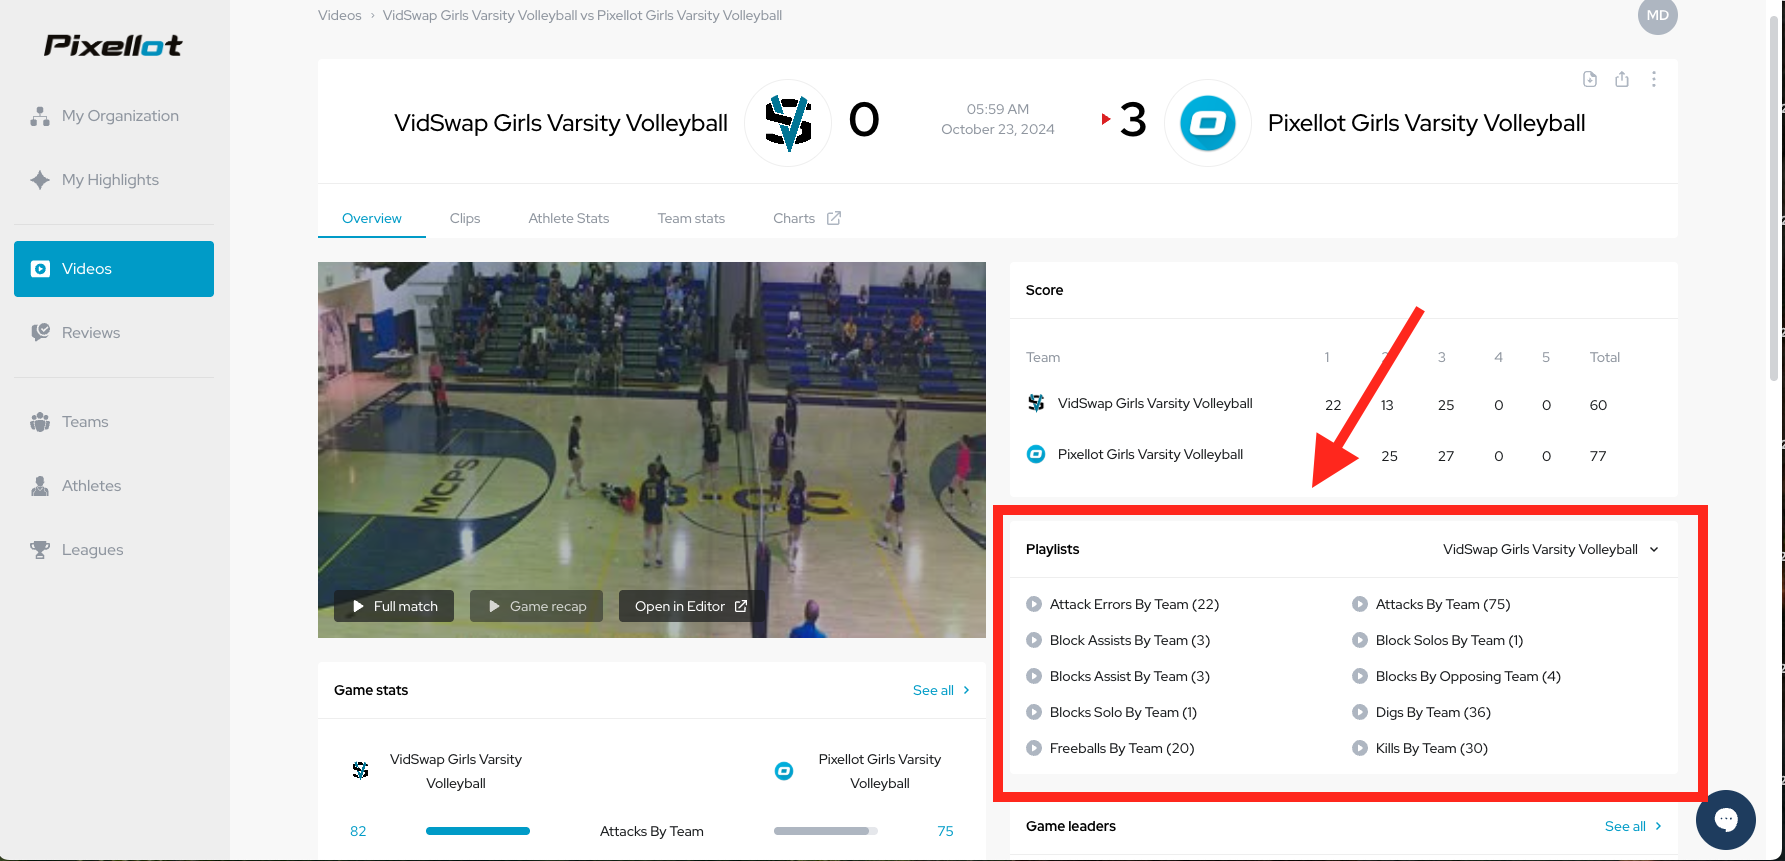Image resolution: width=1785 pixels, height=861 pixels.
Task: Click the share icon in header
Action: point(1622,79)
